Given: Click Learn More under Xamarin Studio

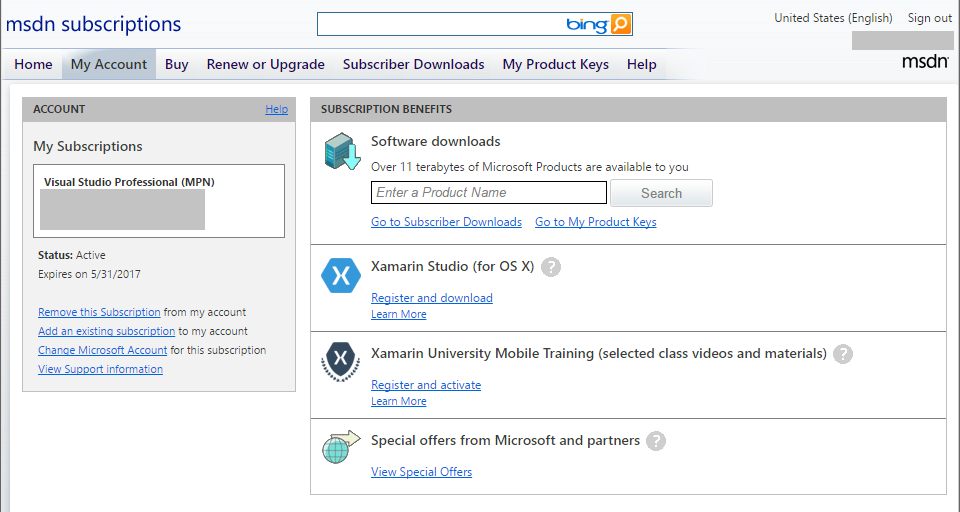Looking at the screenshot, I should click(399, 314).
